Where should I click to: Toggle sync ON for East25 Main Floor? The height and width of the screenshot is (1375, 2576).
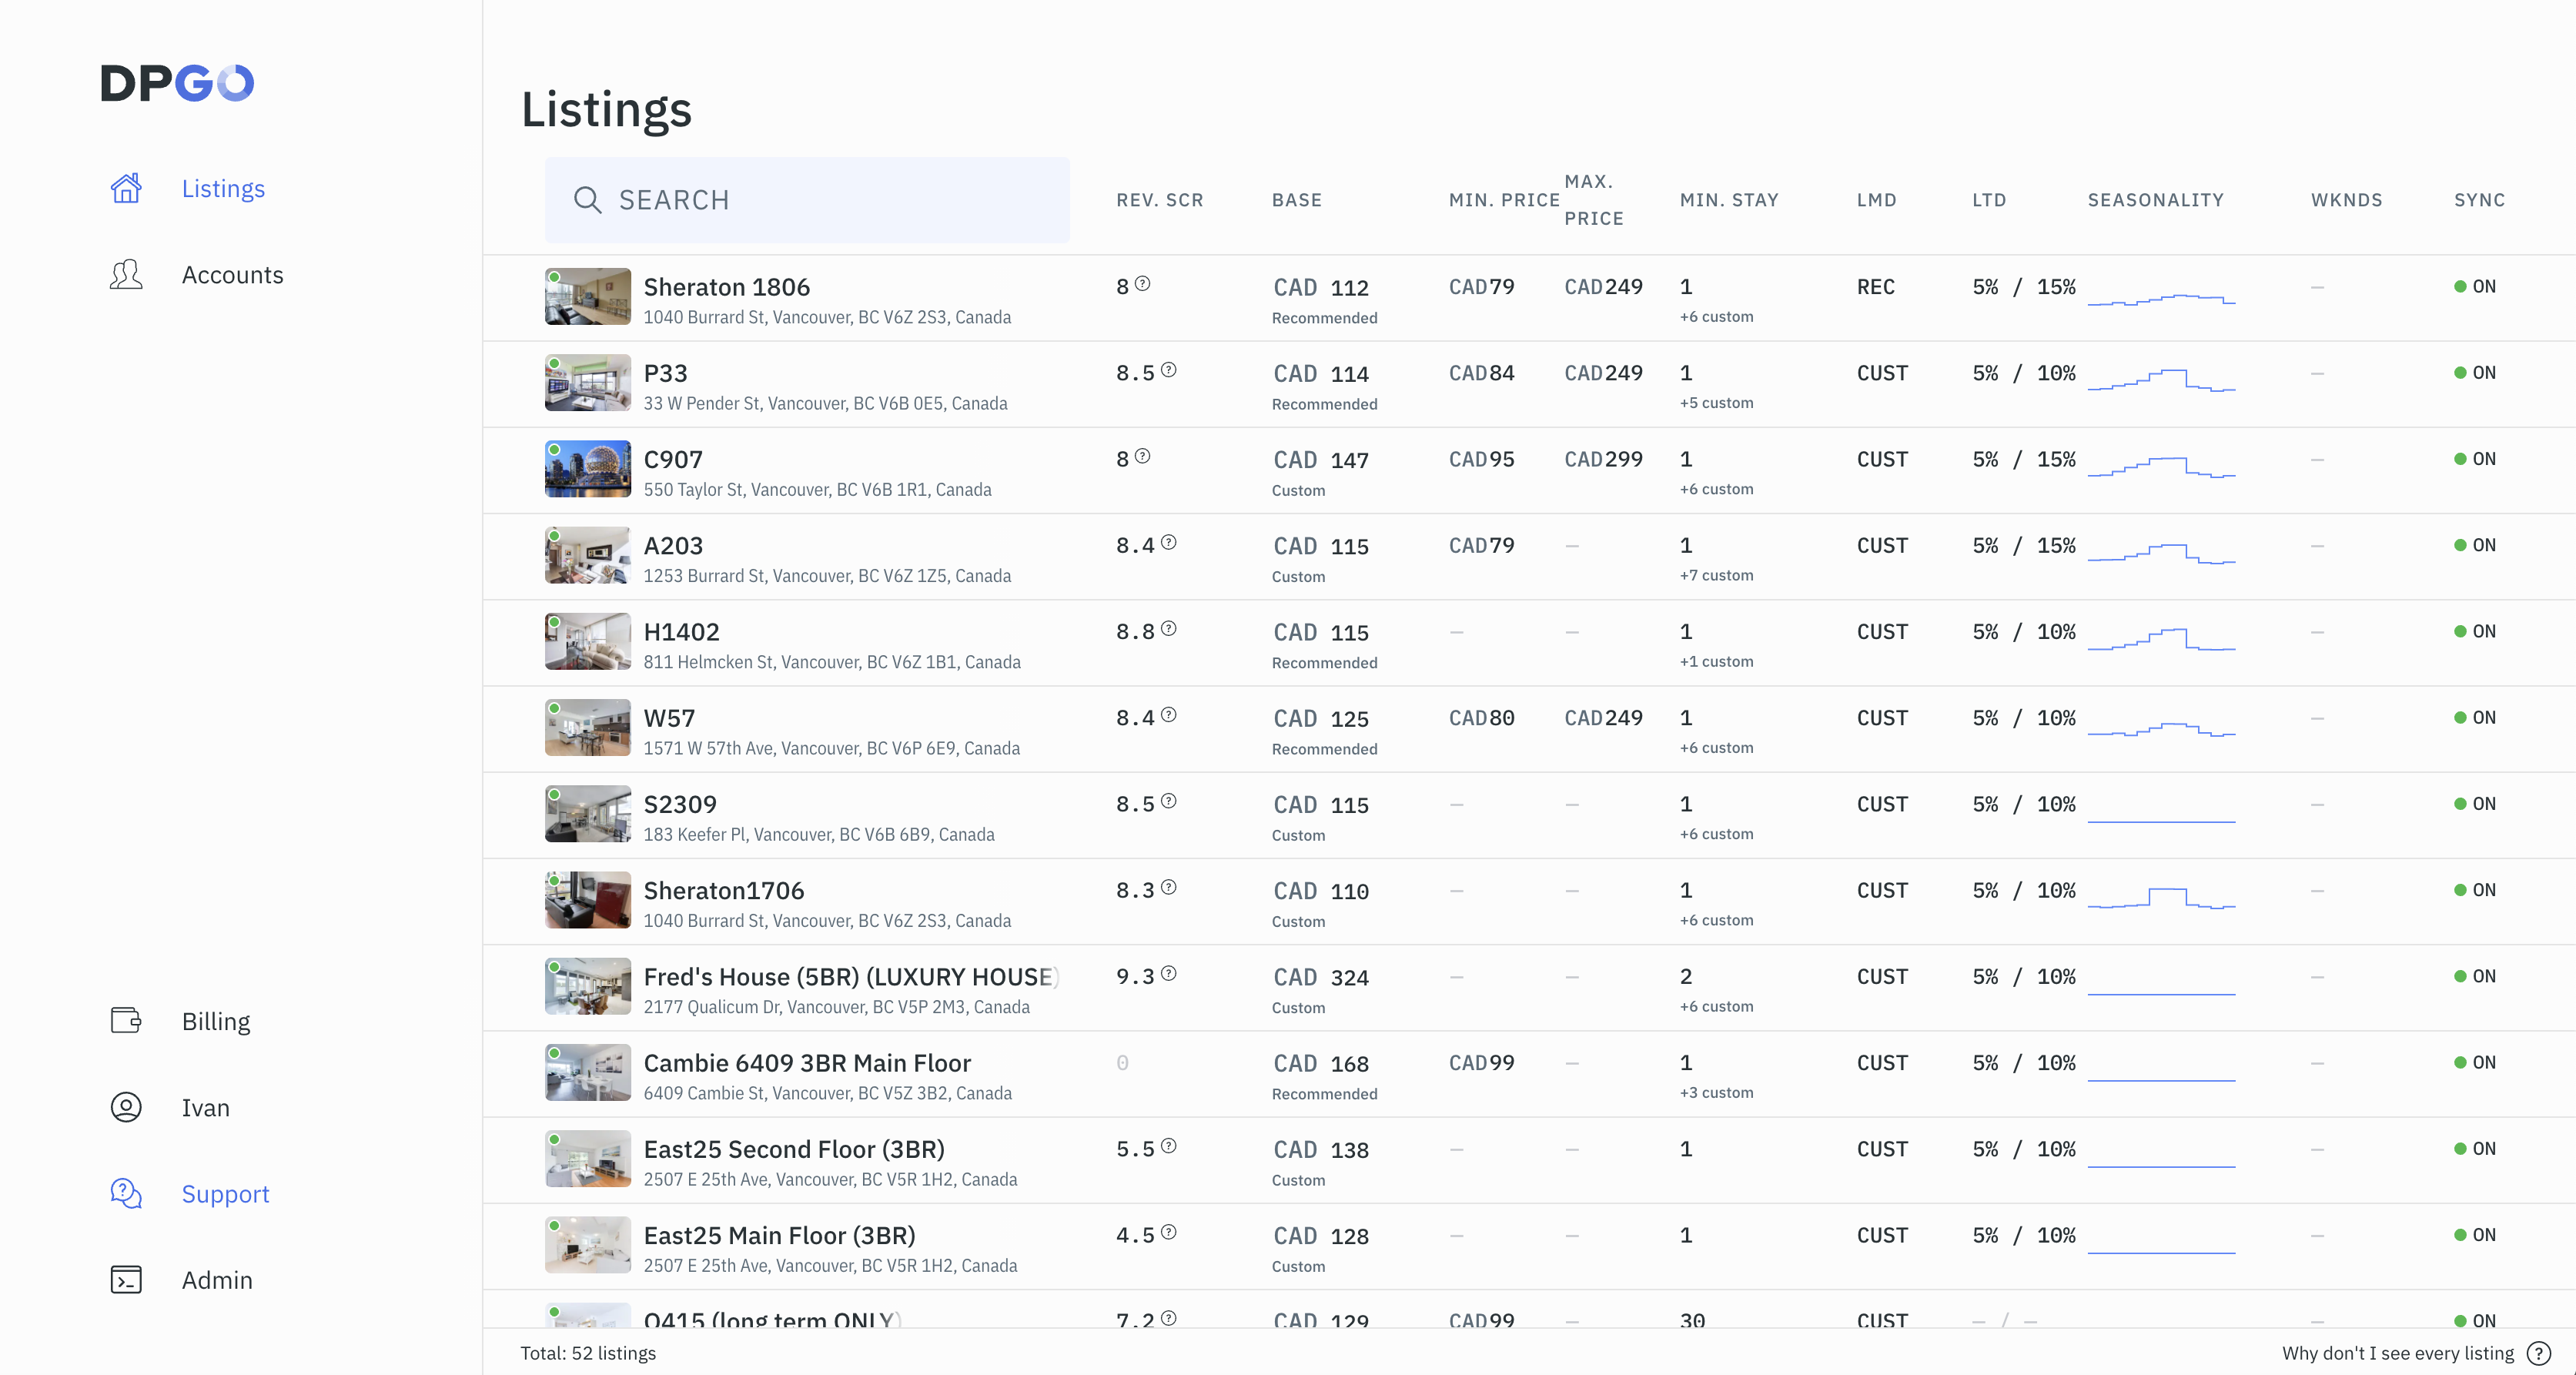(x=2475, y=1235)
